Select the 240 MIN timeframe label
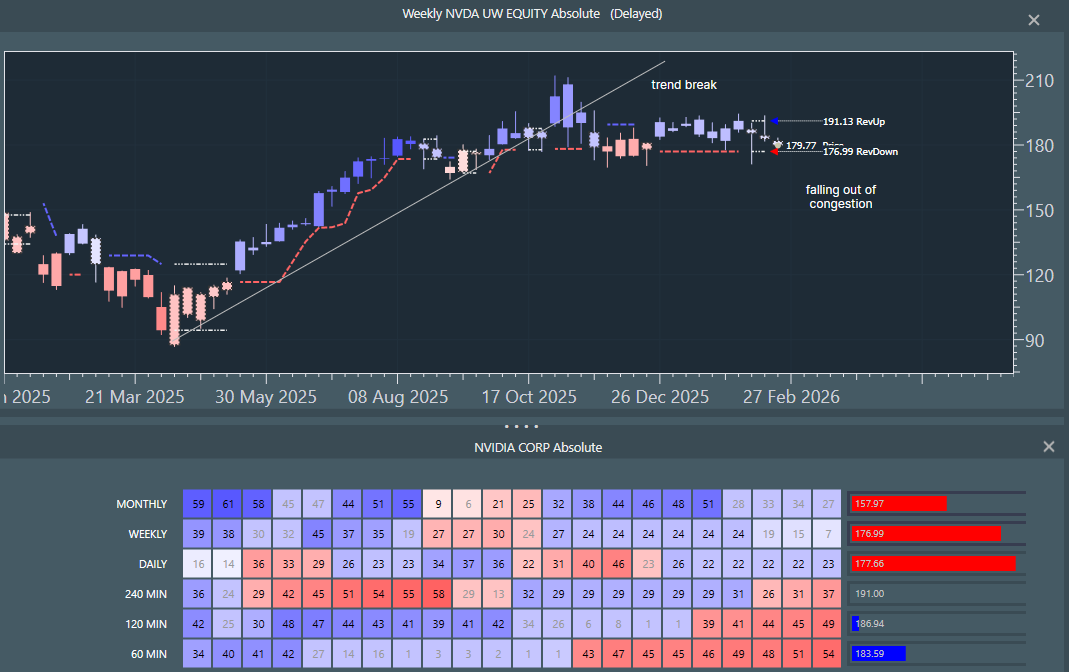This screenshot has width=1069, height=672. point(145,594)
